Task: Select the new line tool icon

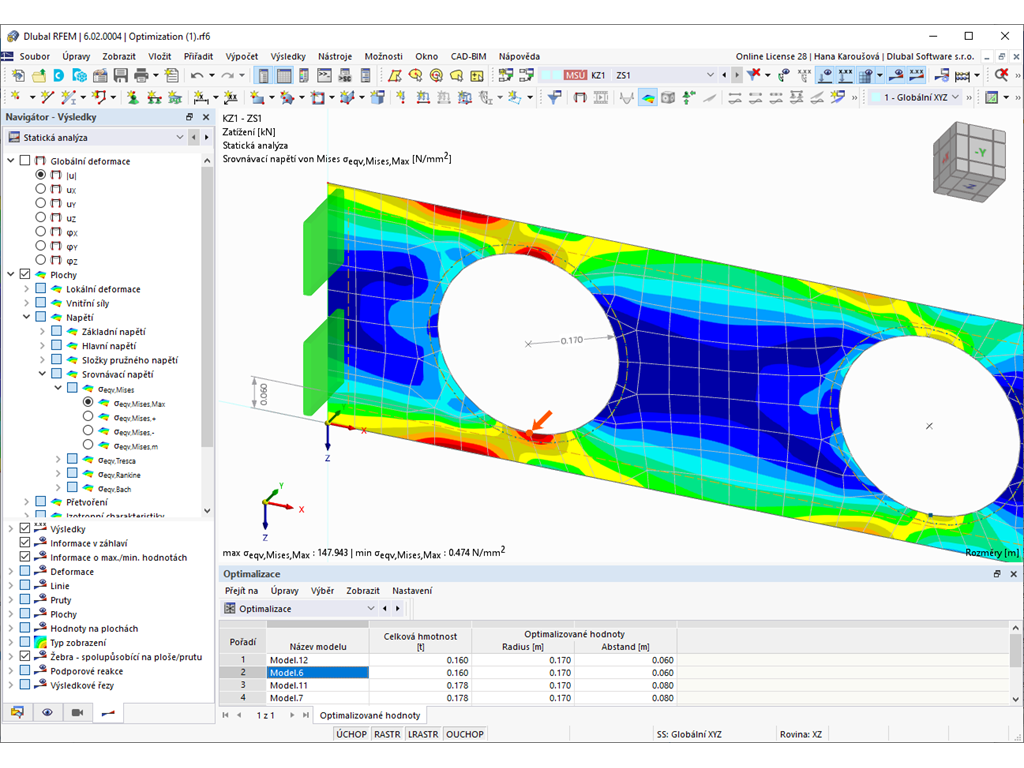Action: click(x=47, y=98)
